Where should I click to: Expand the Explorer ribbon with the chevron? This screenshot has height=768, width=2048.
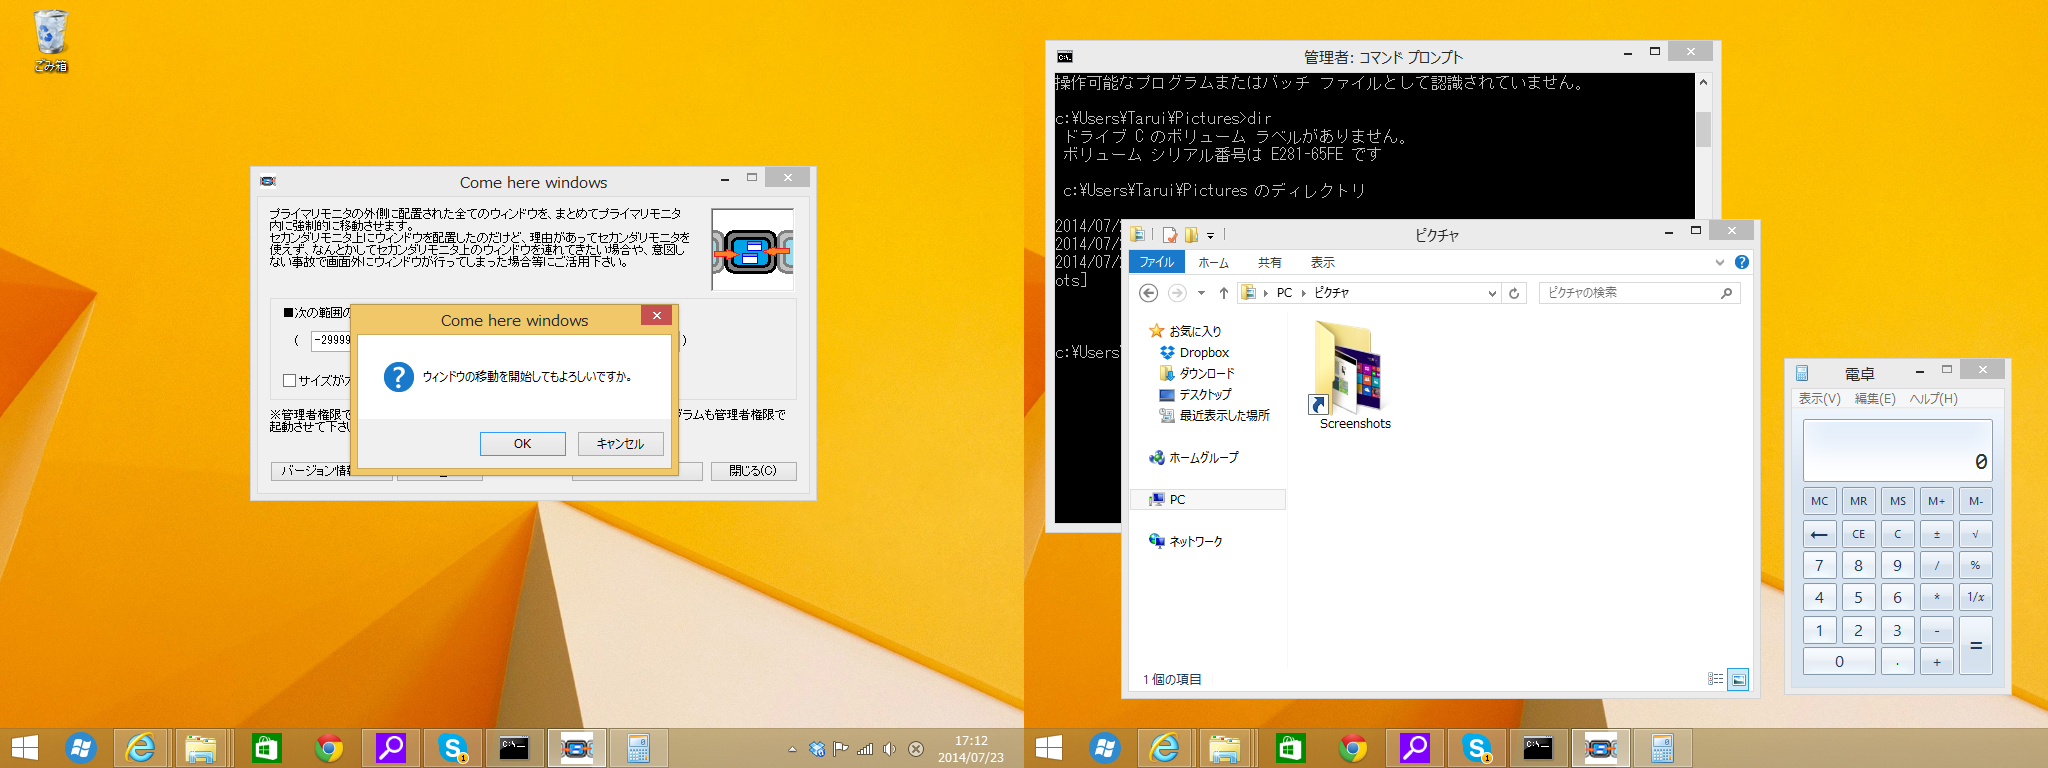(x=1720, y=262)
